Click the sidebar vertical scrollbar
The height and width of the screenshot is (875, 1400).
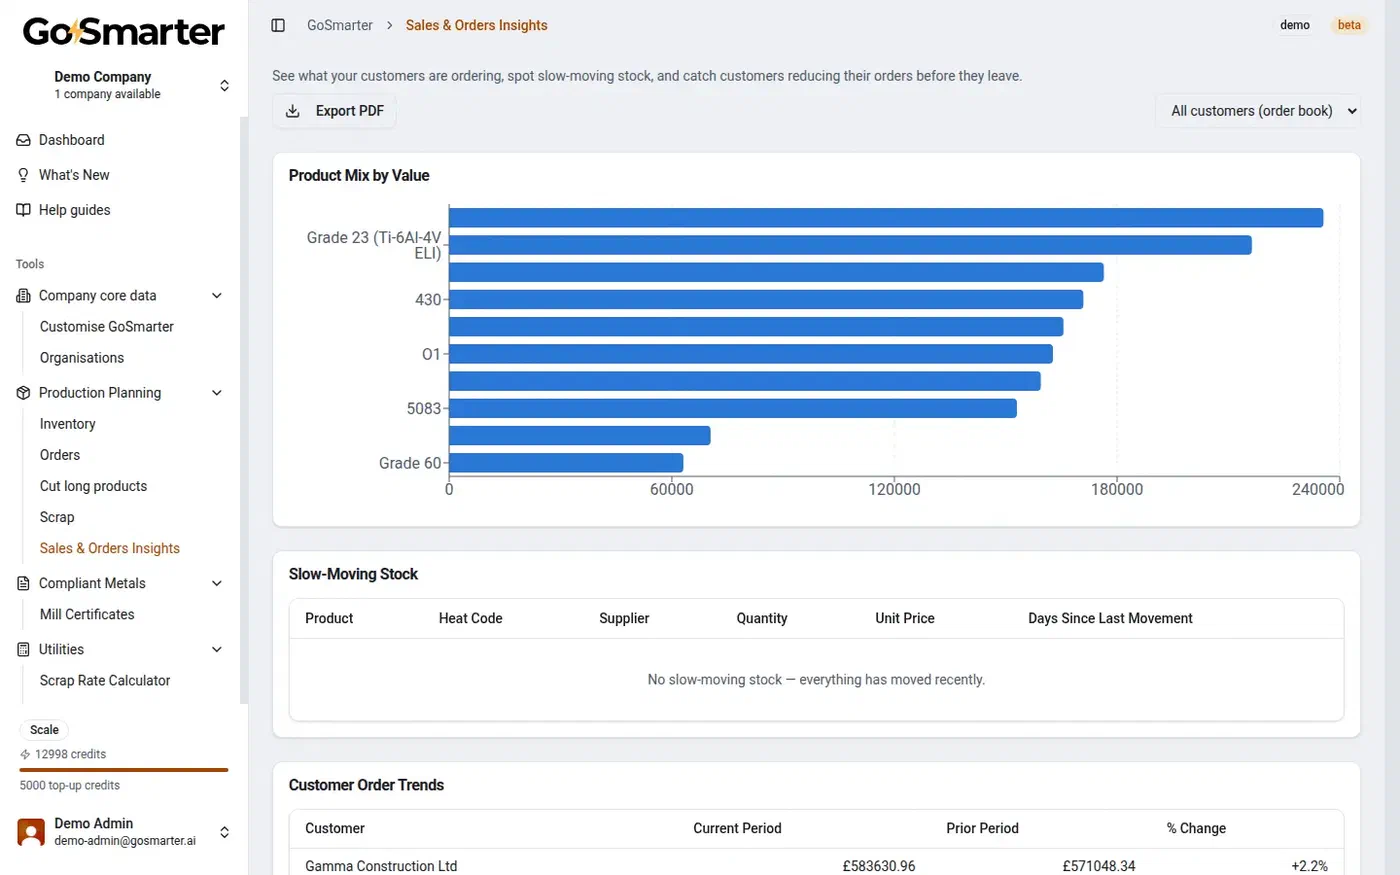[244, 410]
